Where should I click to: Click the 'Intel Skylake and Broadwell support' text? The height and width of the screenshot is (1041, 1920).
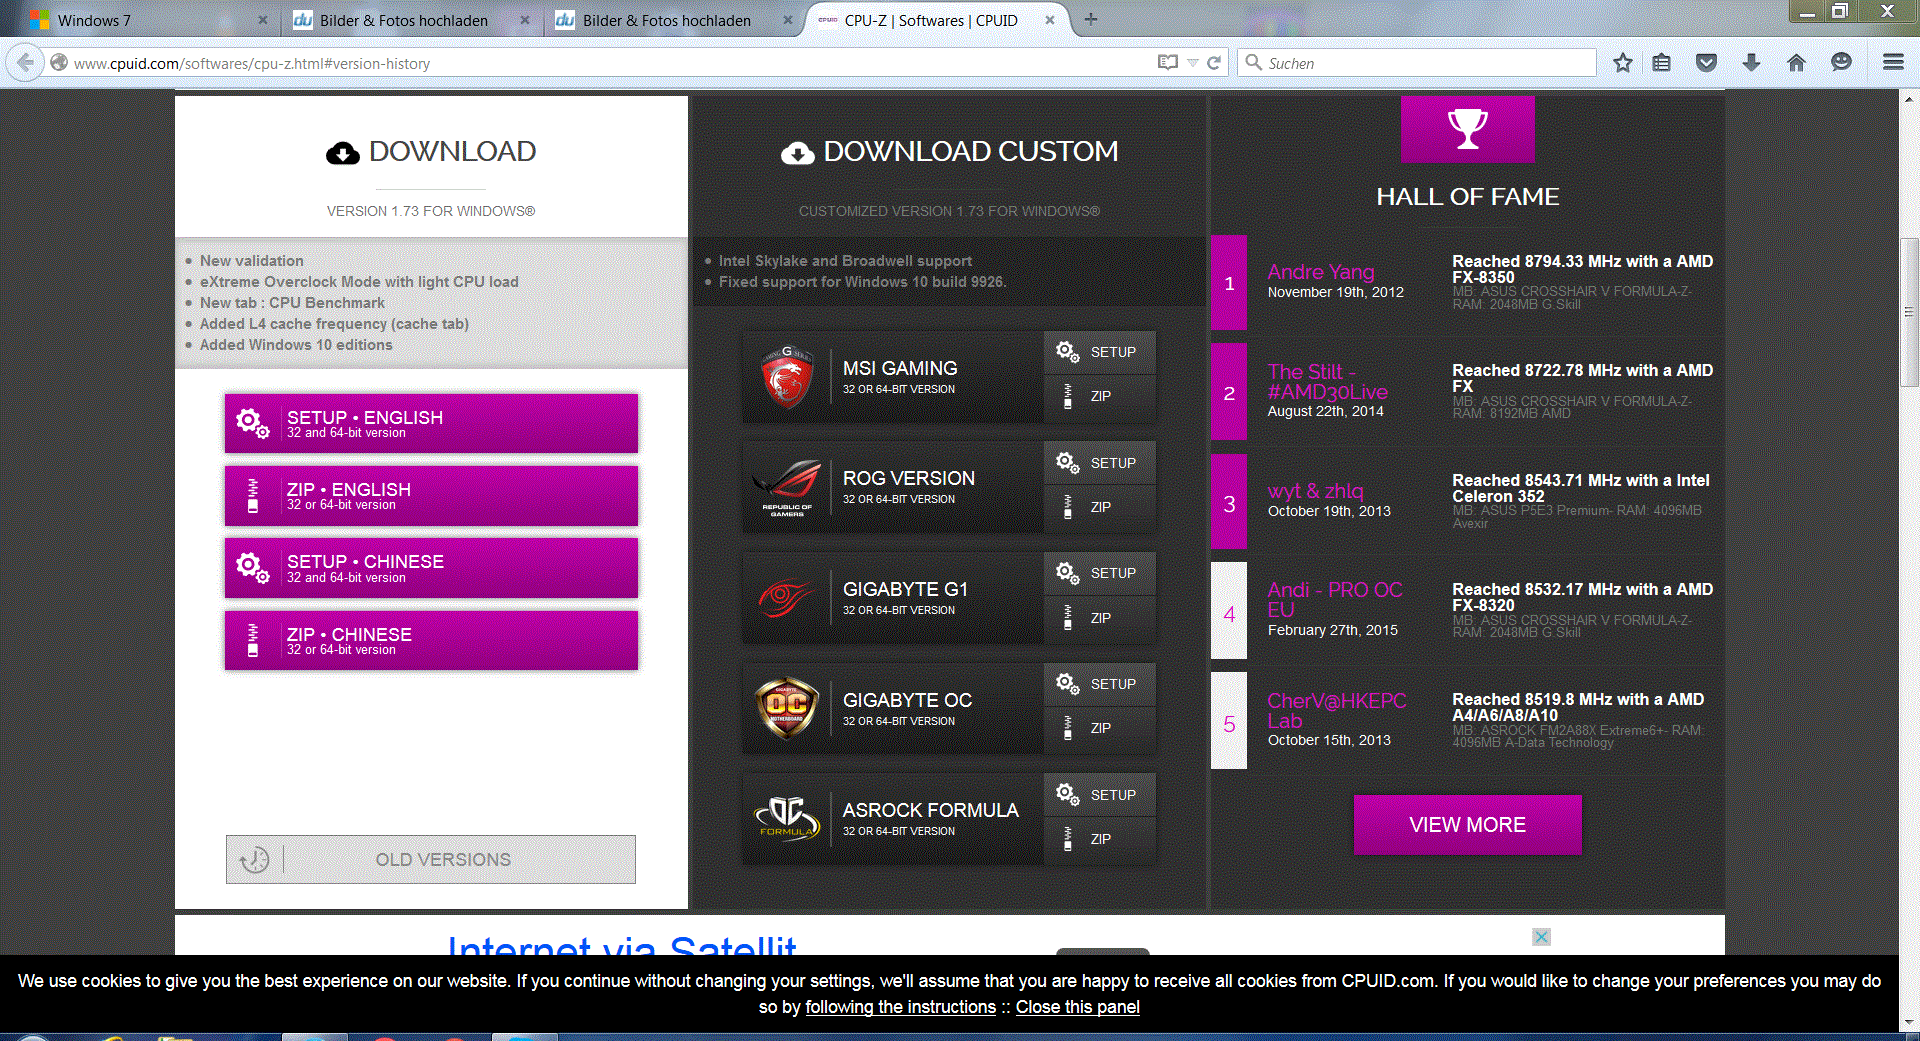pyautogui.click(x=845, y=261)
